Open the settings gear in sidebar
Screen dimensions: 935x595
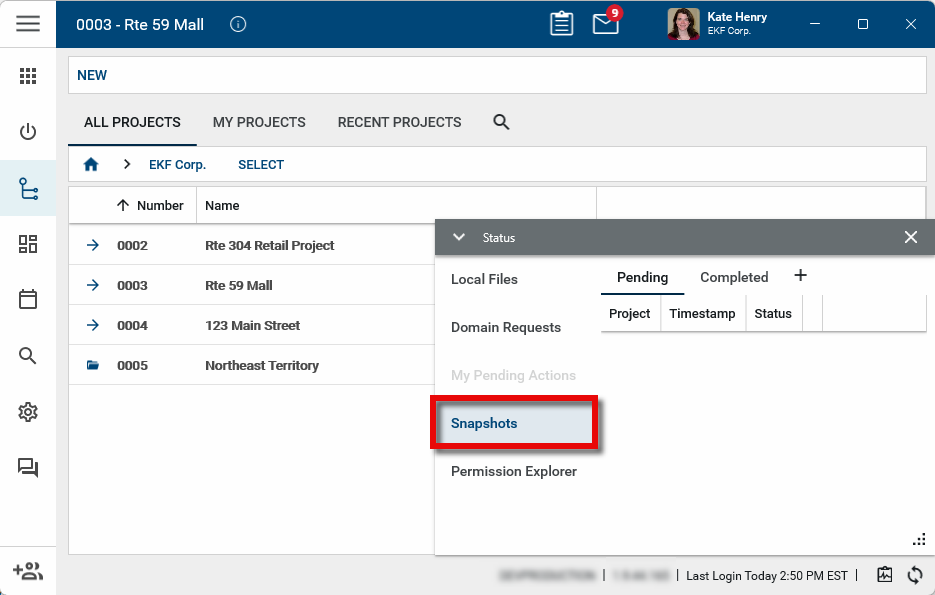click(28, 412)
